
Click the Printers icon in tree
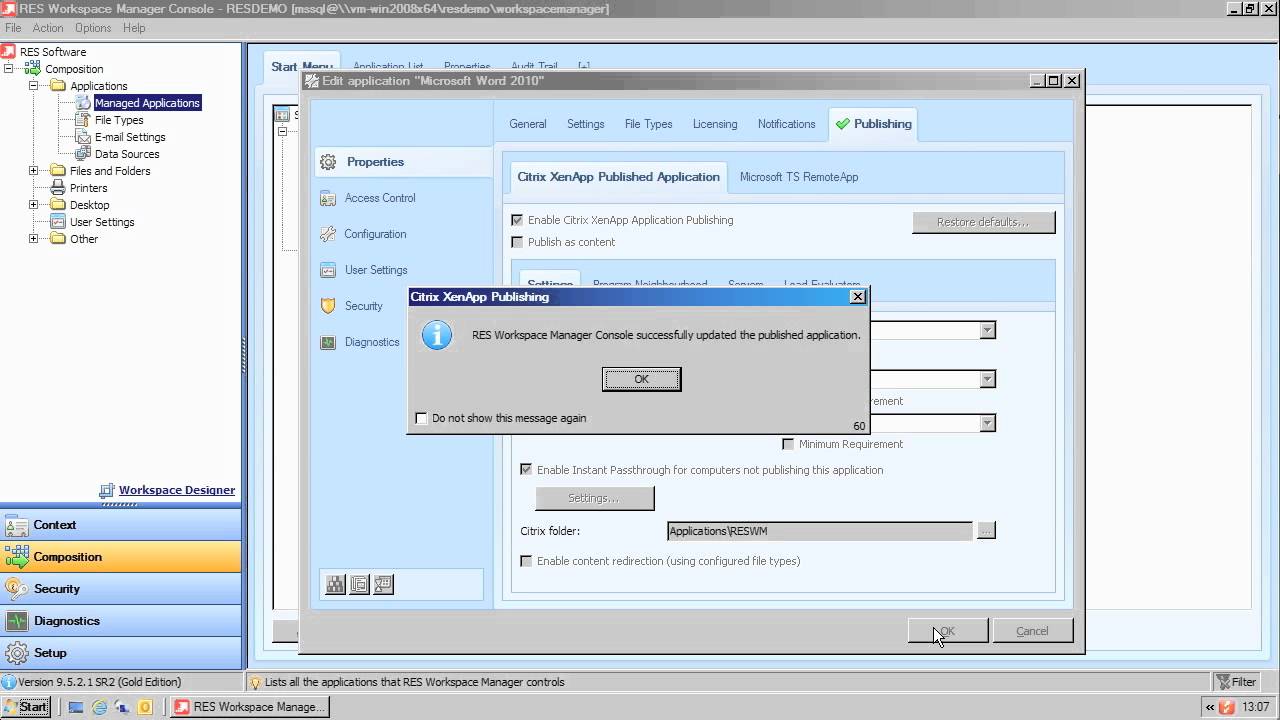click(58, 188)
